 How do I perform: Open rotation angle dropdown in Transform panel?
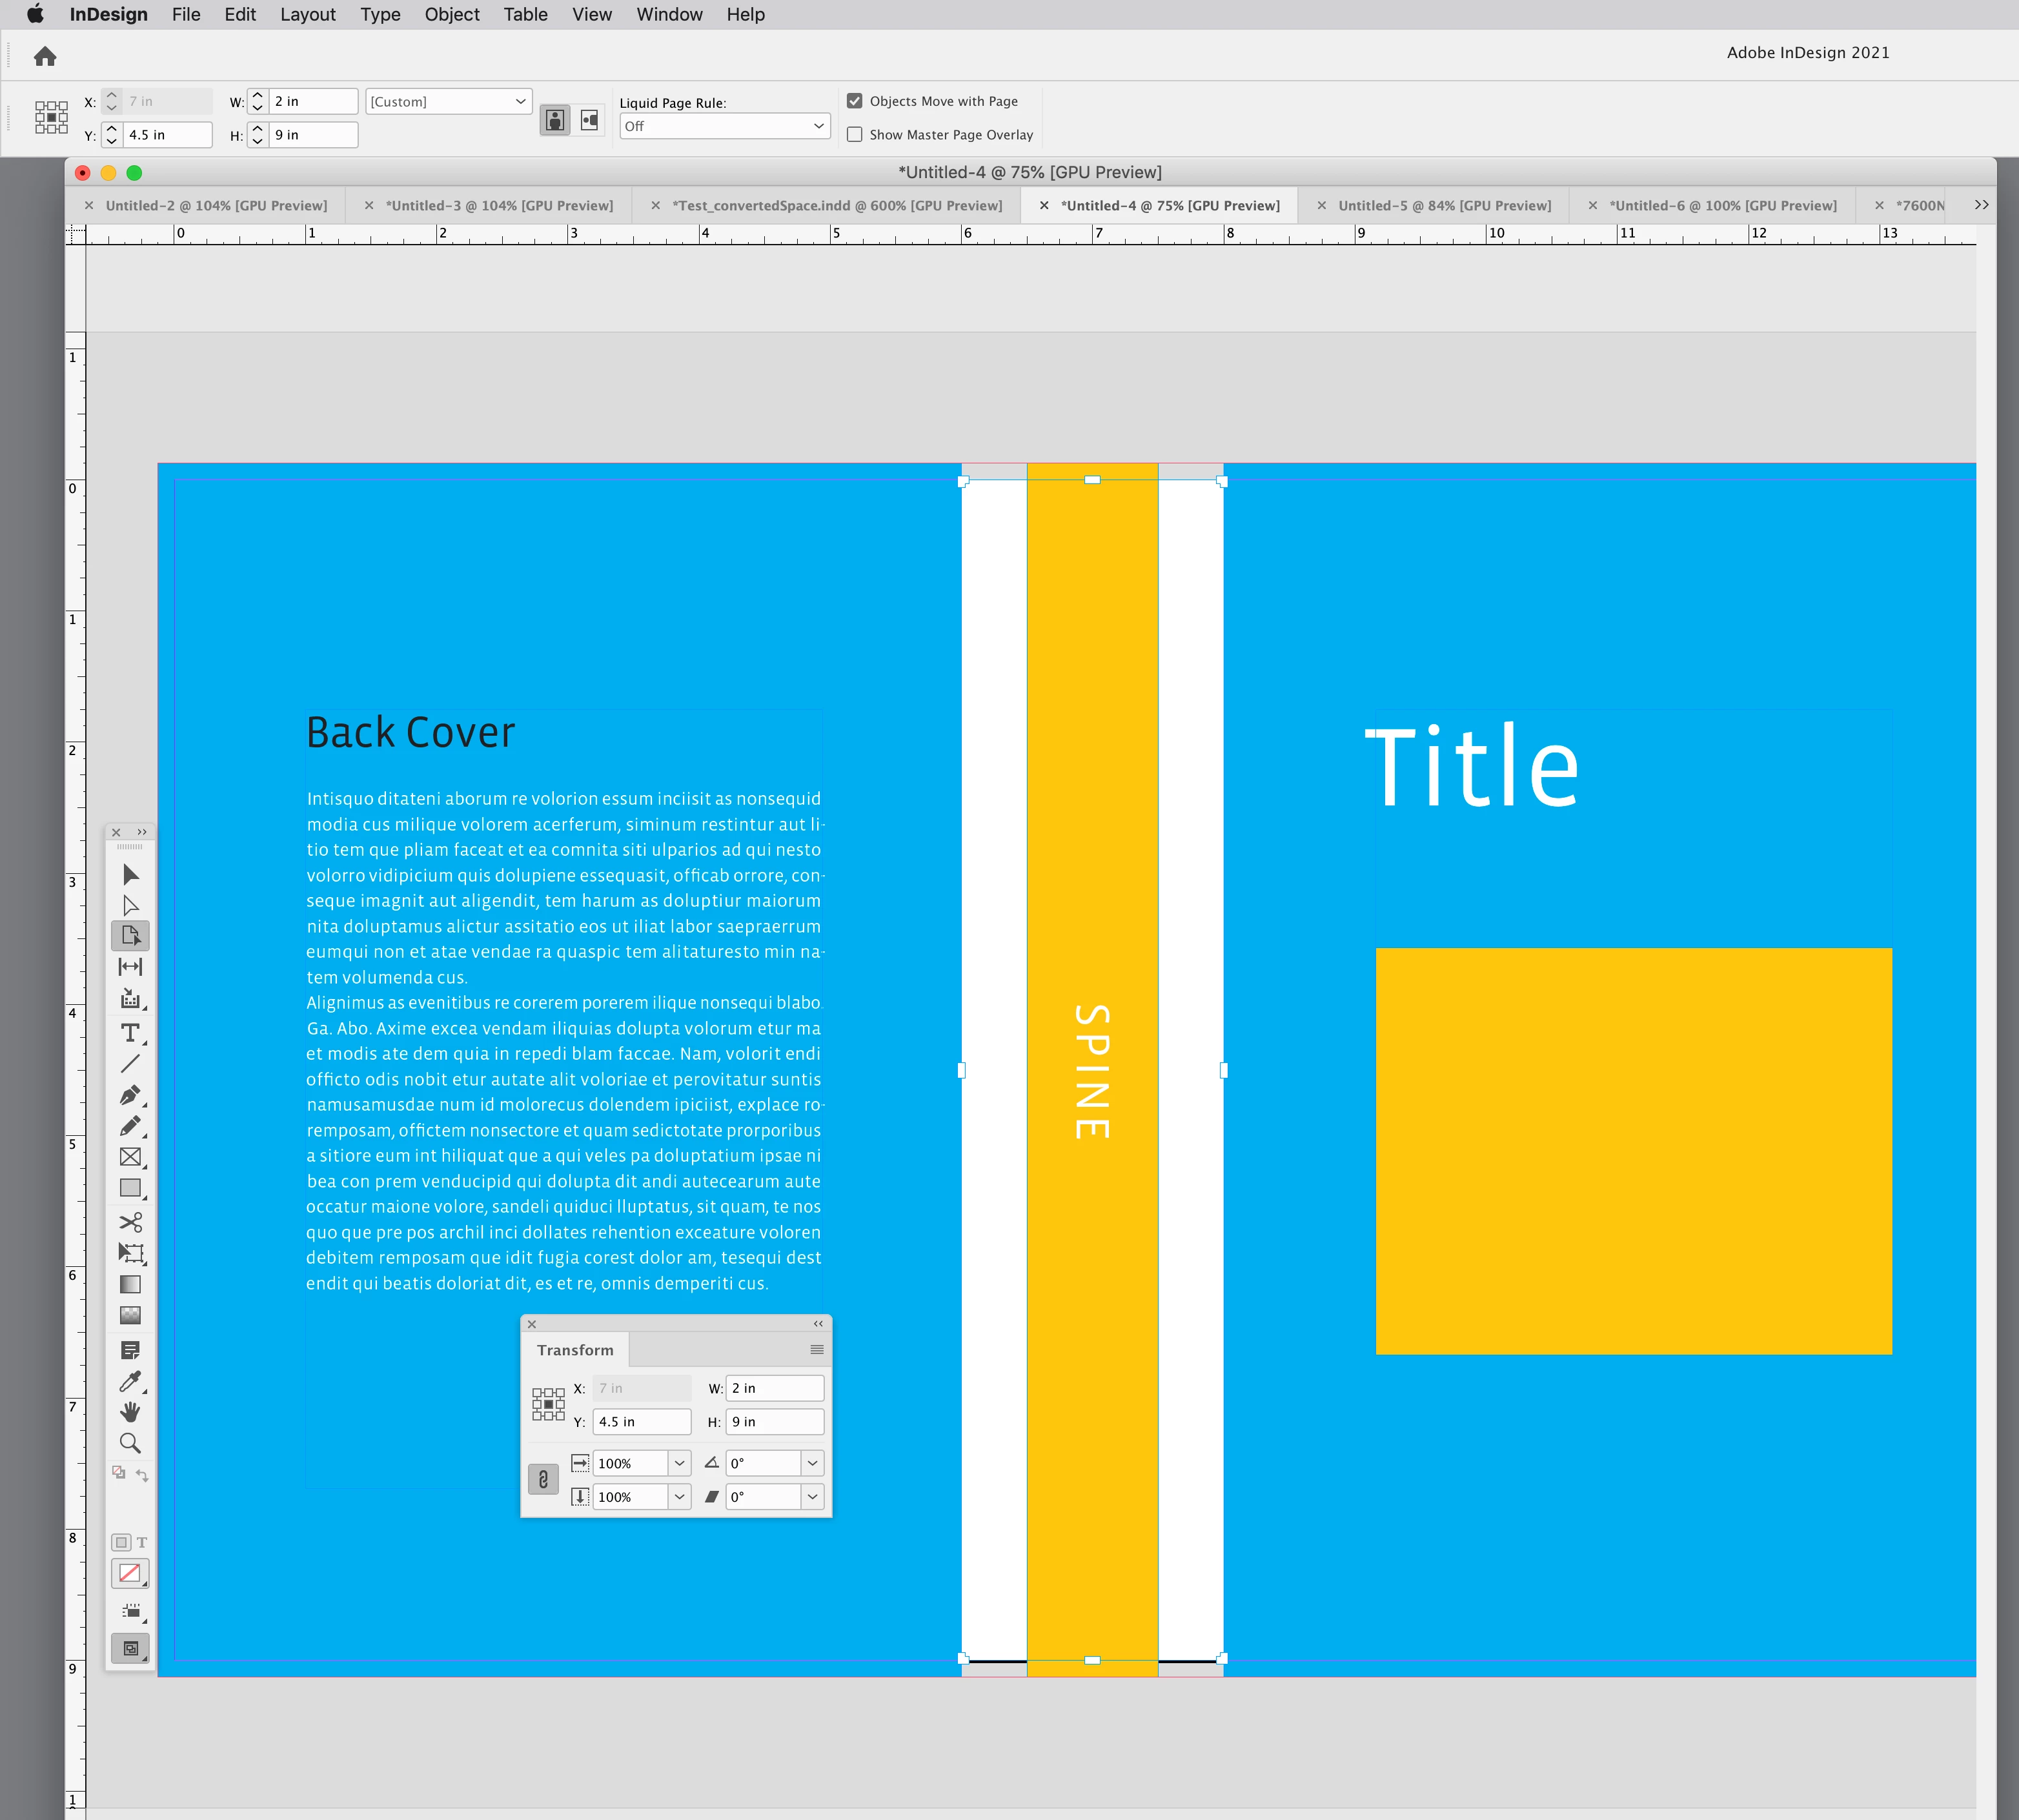pyautogui.click(x=812, y=1463)
